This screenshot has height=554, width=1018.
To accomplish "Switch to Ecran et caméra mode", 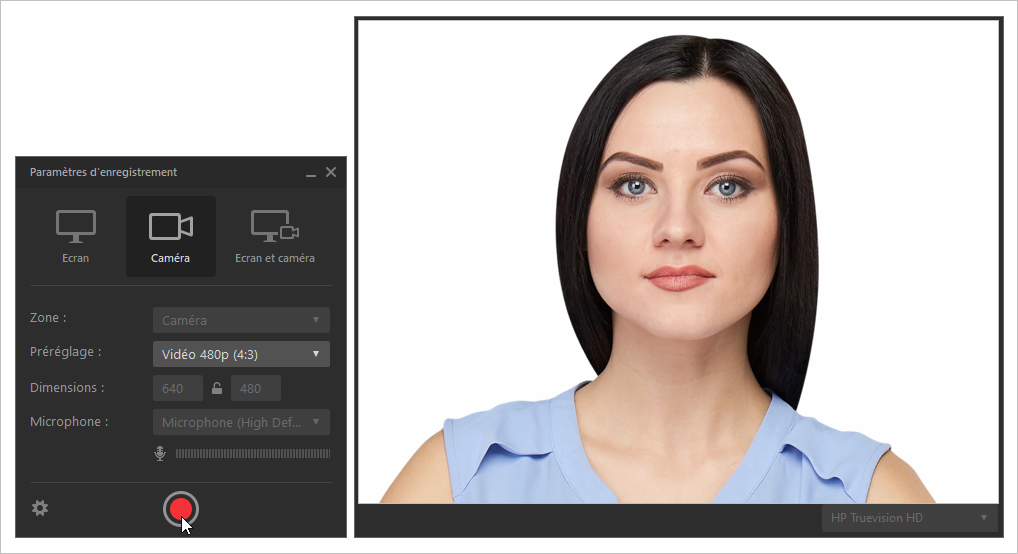I will [274, 236].
